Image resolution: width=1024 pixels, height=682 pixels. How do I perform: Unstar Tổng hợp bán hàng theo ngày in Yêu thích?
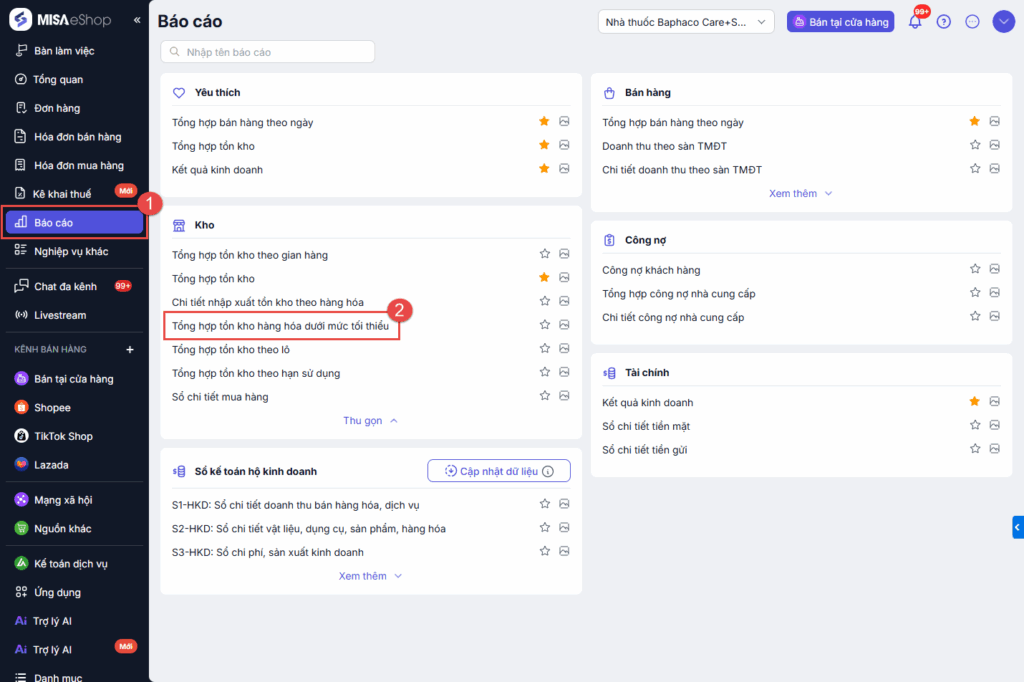coord(544,122)
